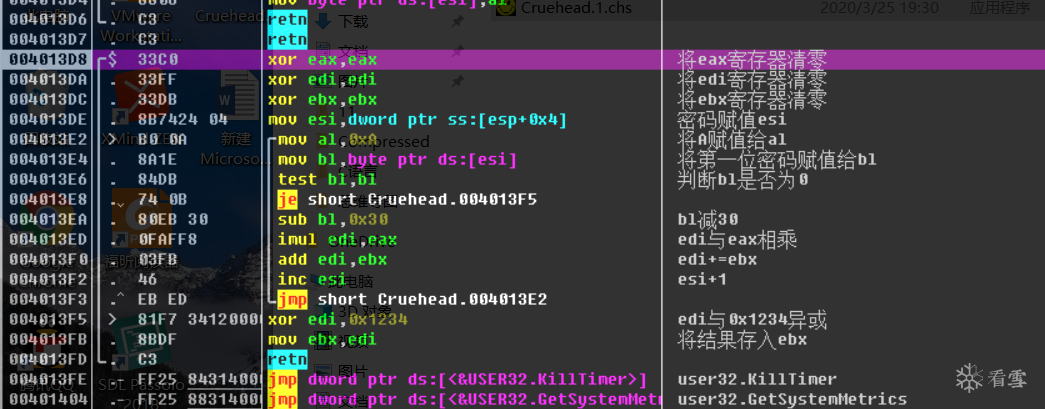Viewport: 1045px width, 409px height.
Task: Click comment 'edi与0x1234异或'
Action: point(752,319)
